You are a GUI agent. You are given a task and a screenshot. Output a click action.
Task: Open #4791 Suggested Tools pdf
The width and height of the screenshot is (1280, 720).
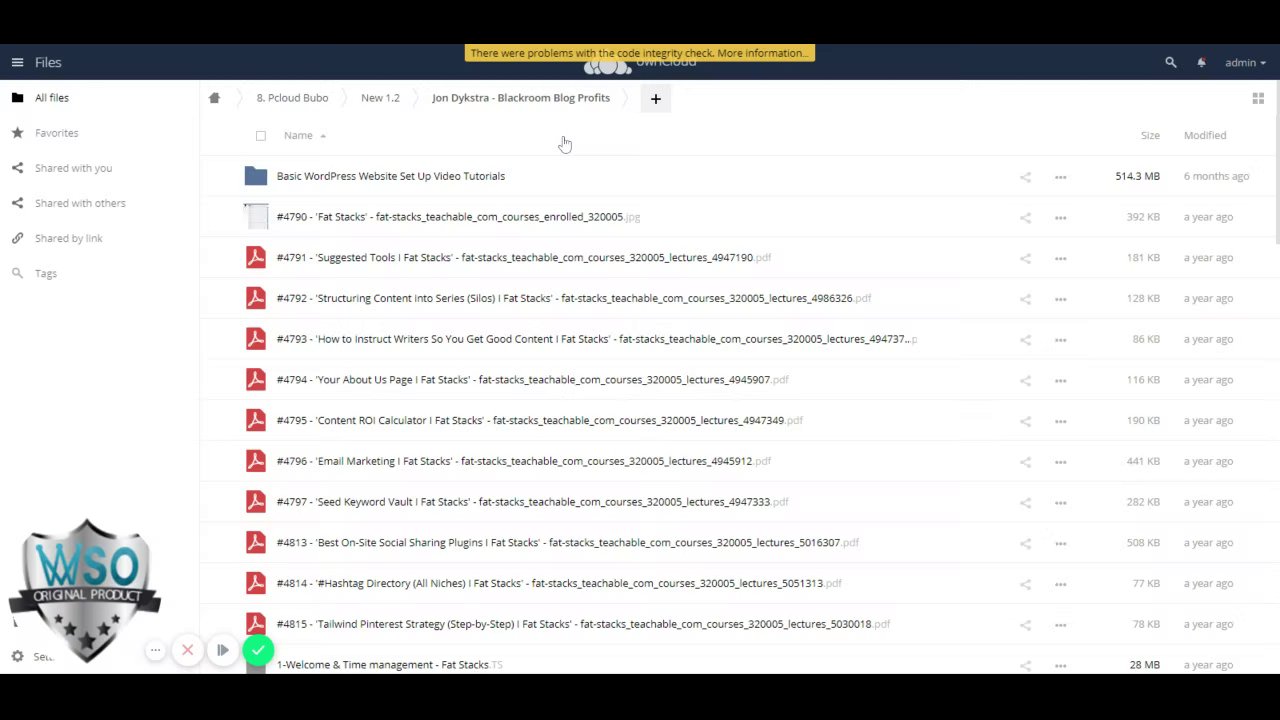point(524,258)
